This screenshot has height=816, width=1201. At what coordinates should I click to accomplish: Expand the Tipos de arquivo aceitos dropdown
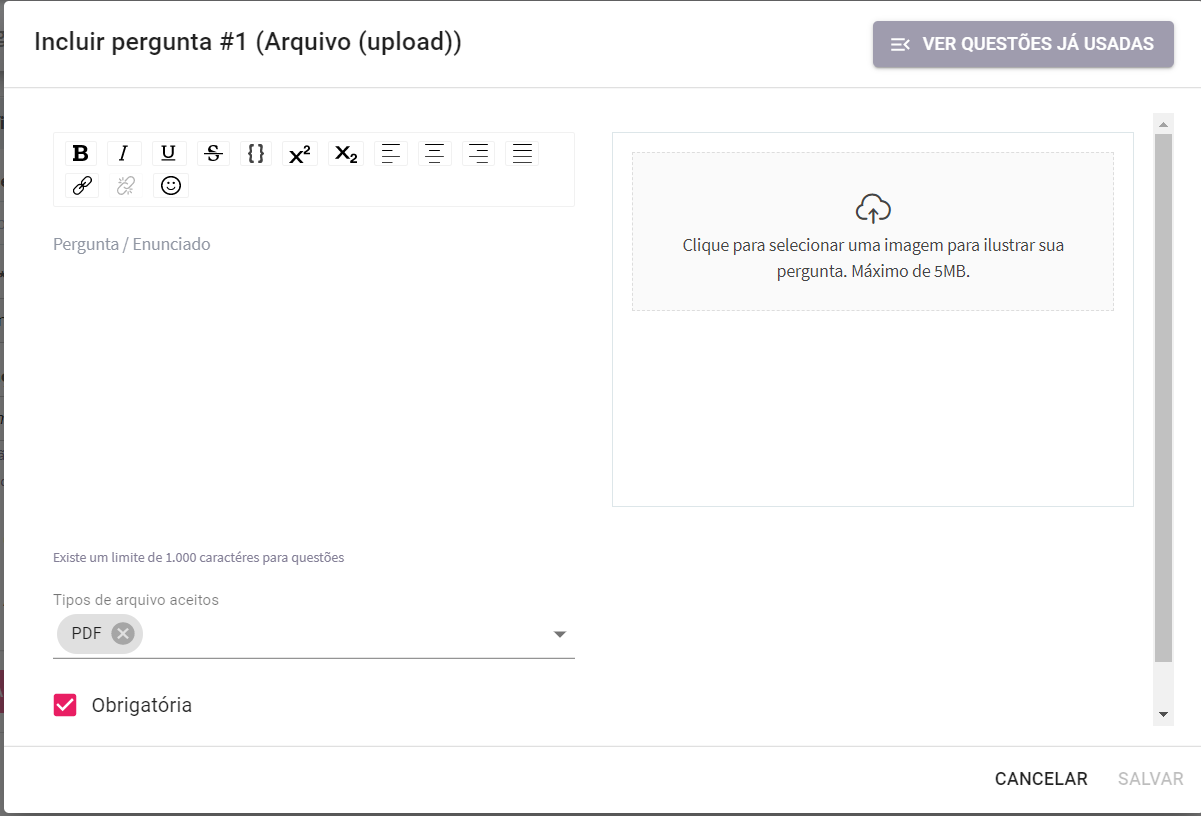pos(560,634)
